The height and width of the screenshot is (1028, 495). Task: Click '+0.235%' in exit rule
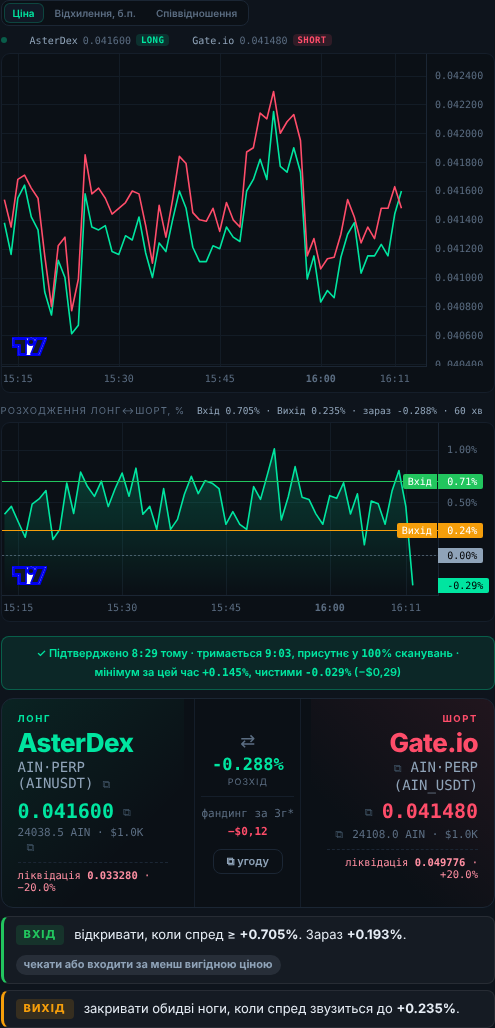pyautogui.click(x=426, y=1008)
